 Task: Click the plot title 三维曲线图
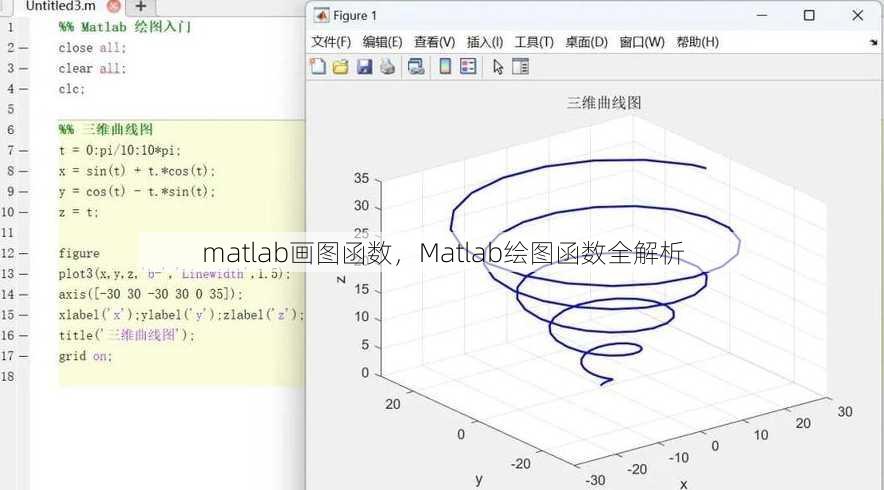coord(604,103)
